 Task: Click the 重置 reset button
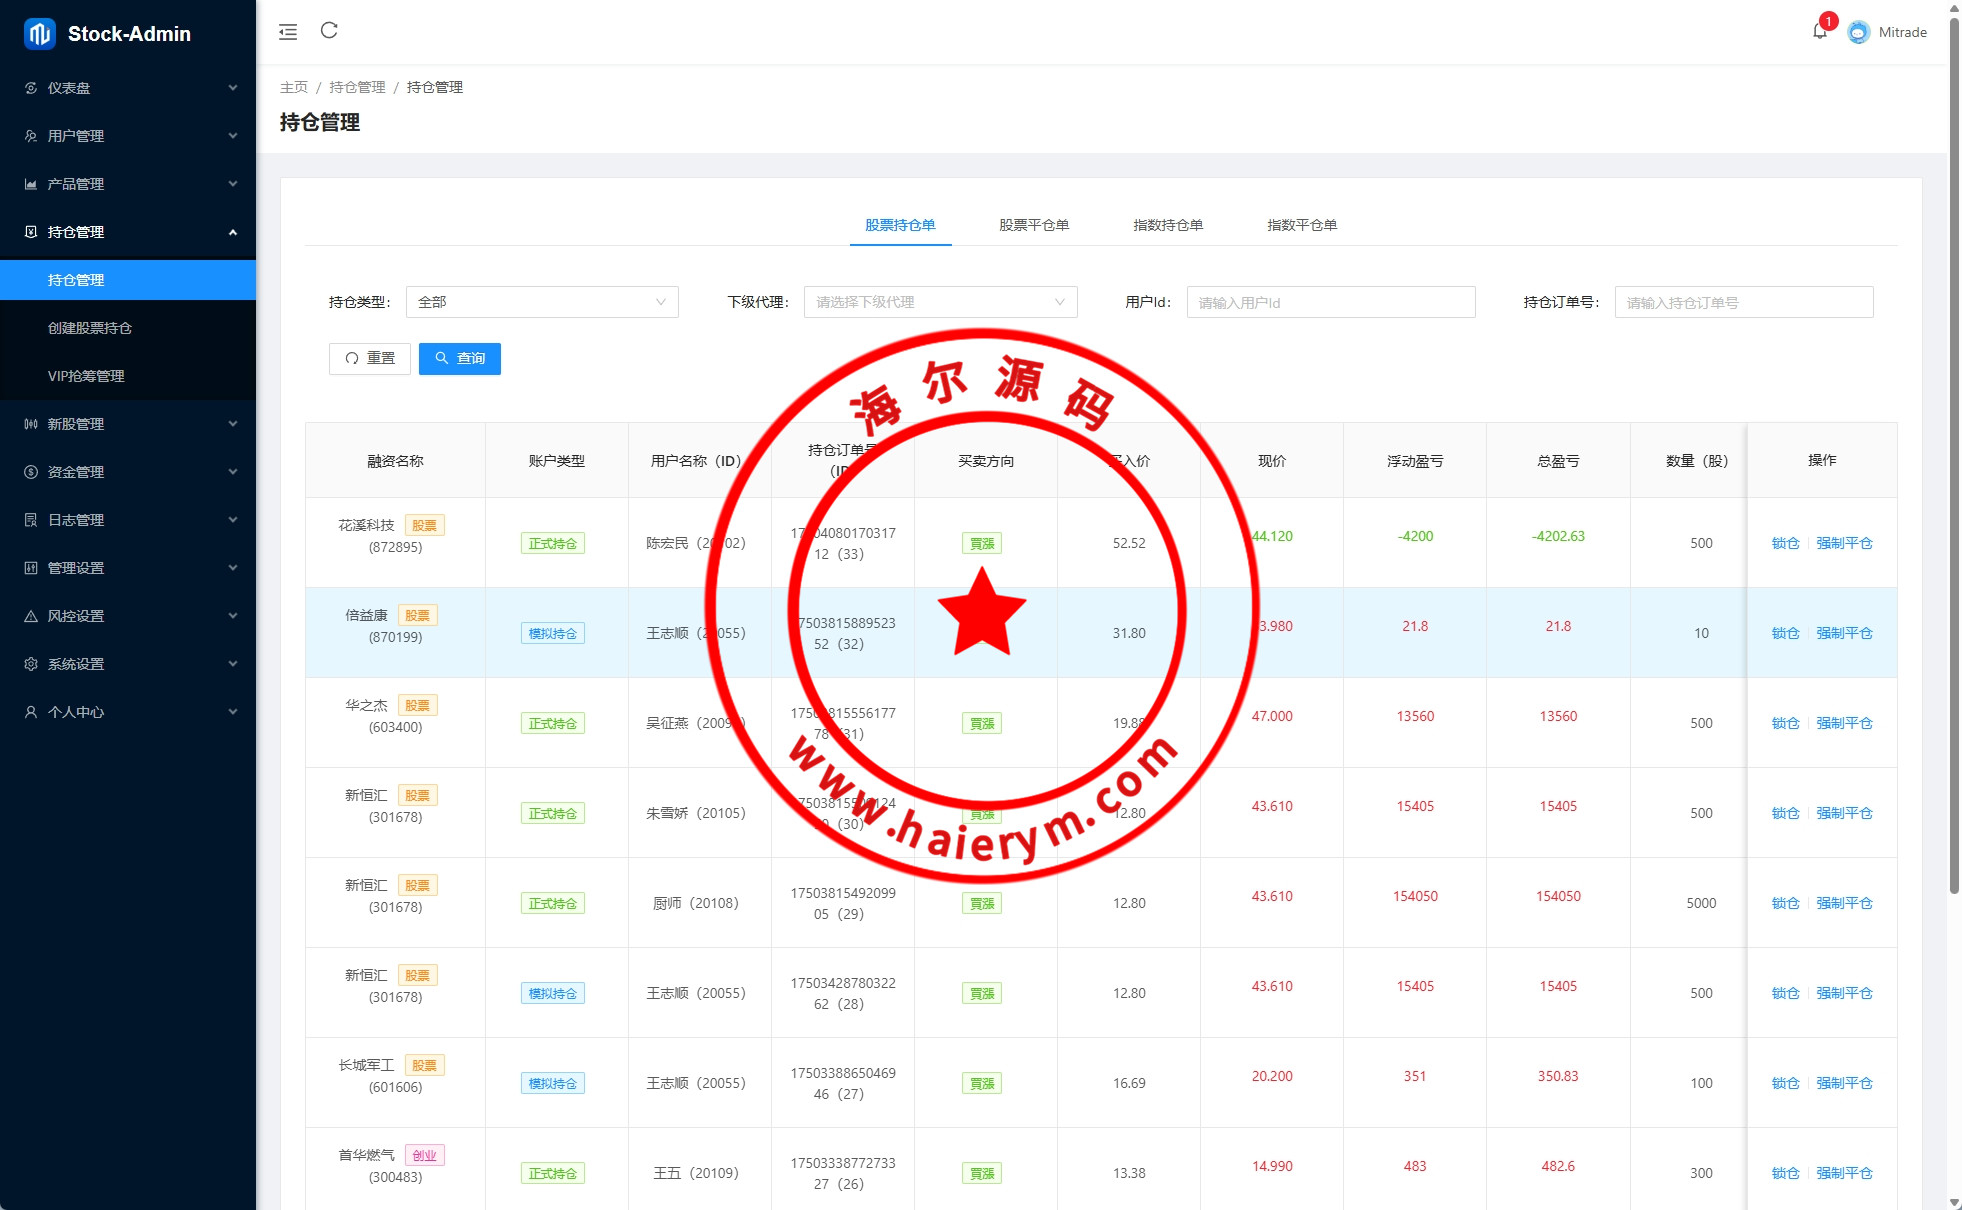(370, 358)
